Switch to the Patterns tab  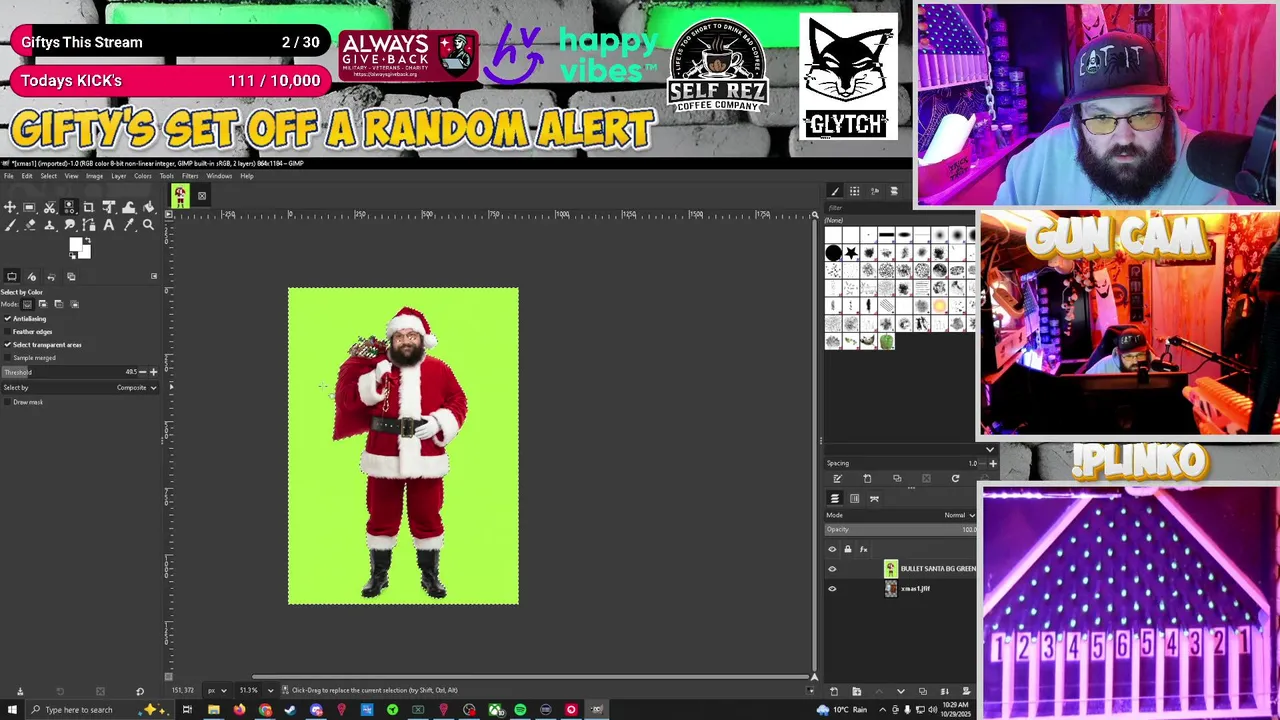tap(855, 191)
